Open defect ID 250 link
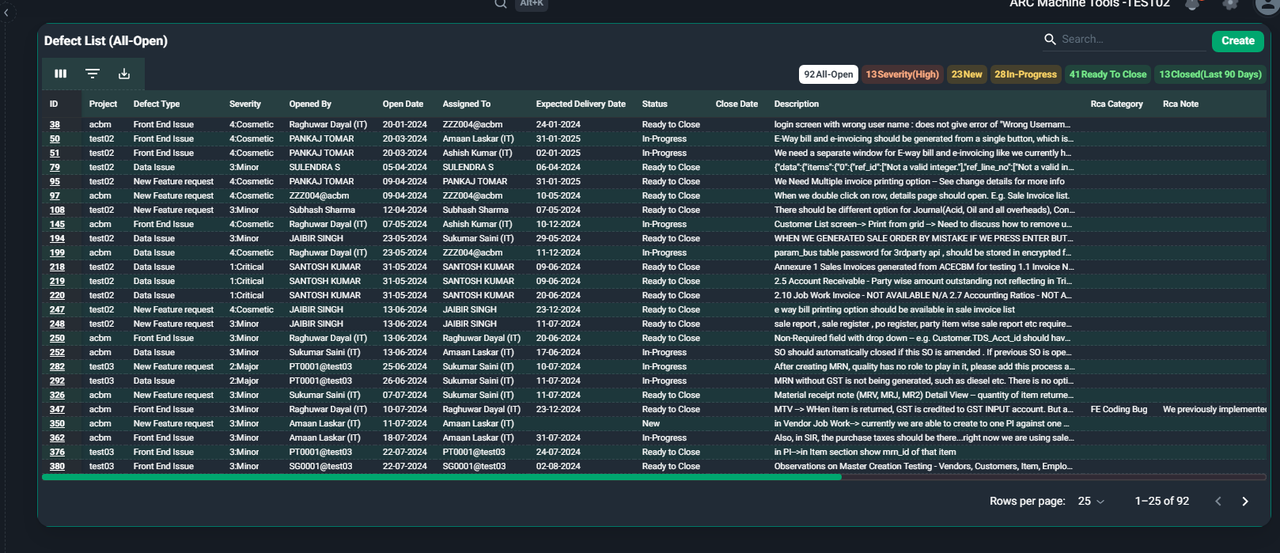This screenshot has height=553, width=1280. (x=57, y=338)
